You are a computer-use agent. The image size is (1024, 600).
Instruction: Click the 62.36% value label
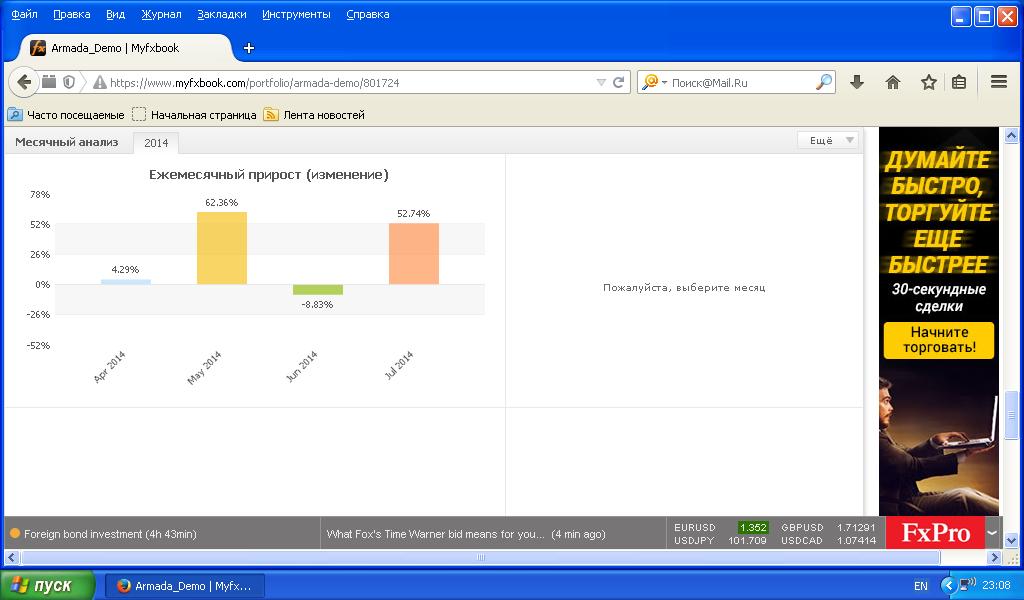tap(221, 202)
